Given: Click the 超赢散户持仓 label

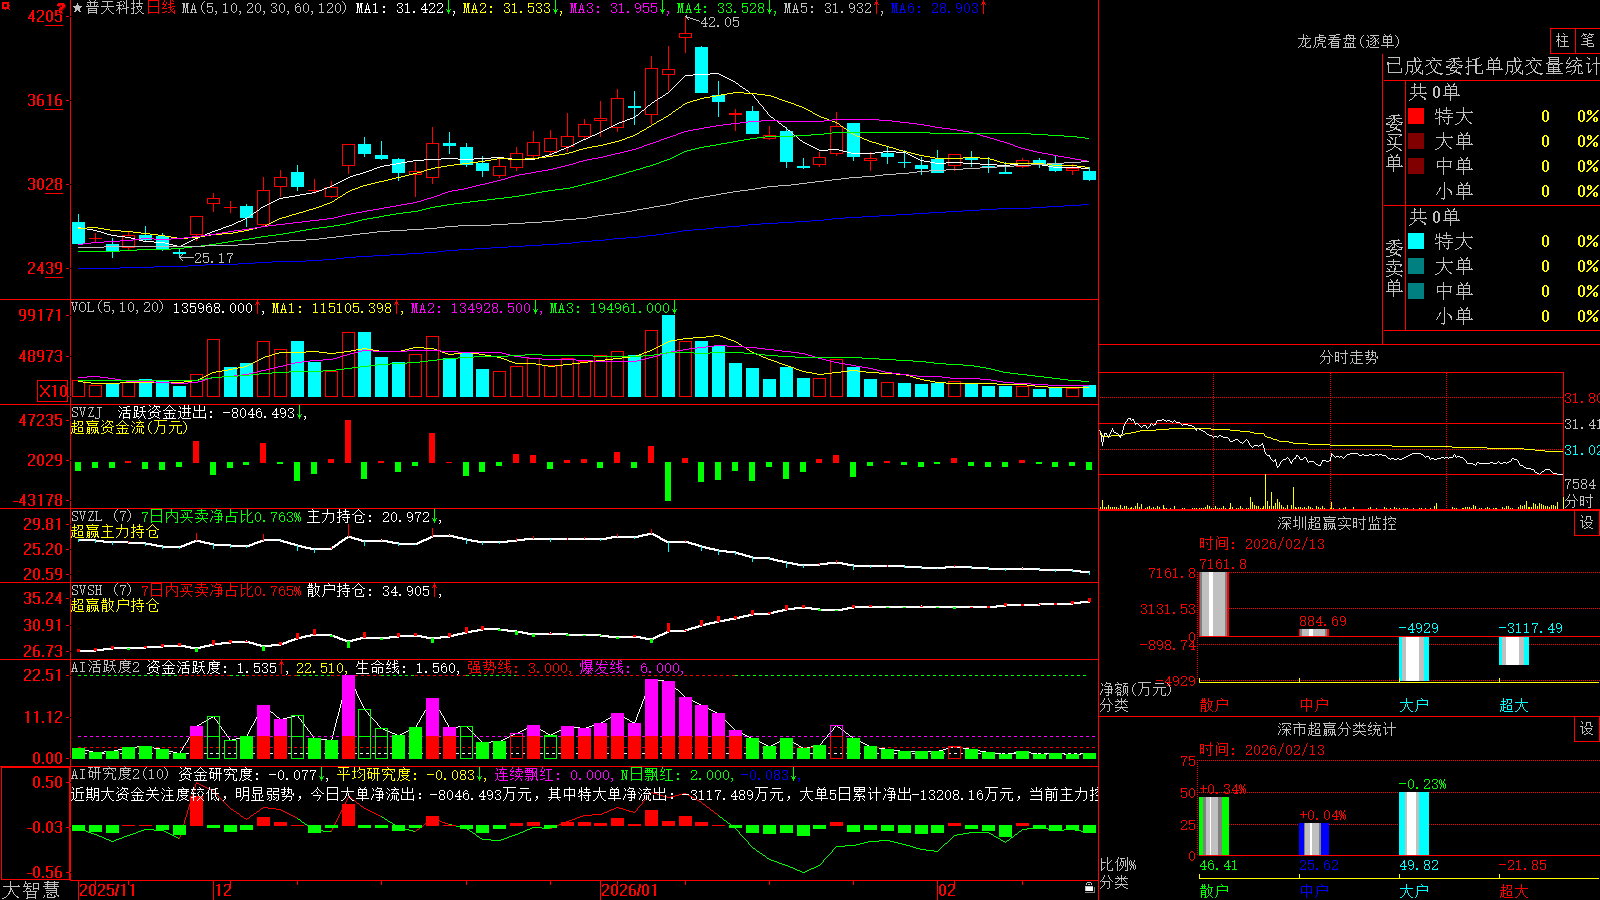Looking at the screenshot, I should tap(115, 606).
